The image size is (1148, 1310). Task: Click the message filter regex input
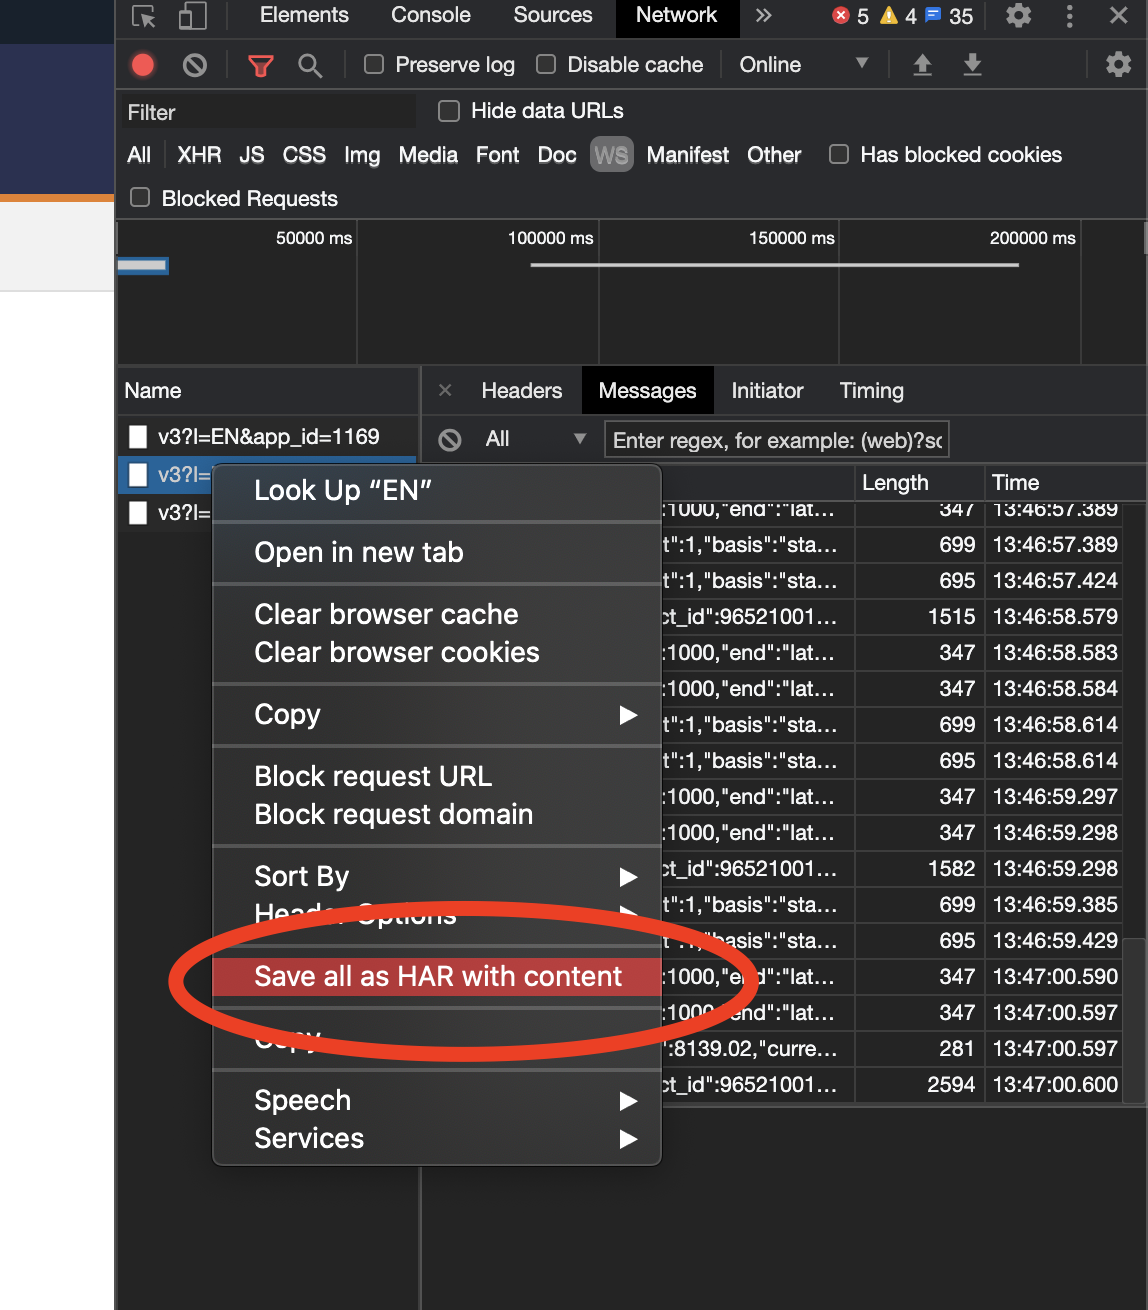(x=776, y=439)
